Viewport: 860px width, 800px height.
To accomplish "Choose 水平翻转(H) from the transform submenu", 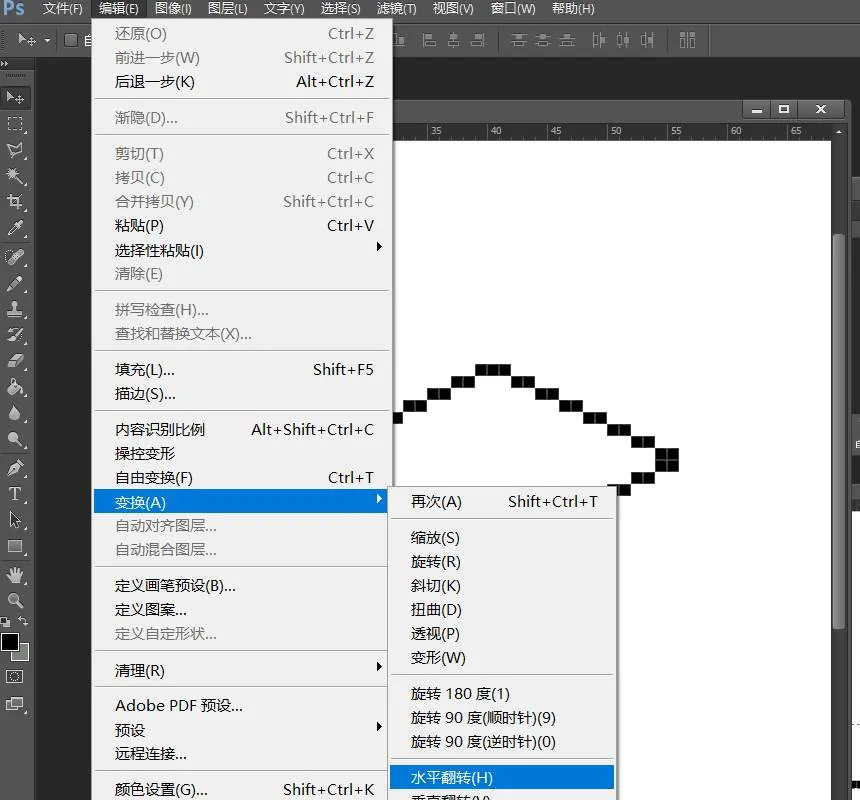I will pos(502,777).
